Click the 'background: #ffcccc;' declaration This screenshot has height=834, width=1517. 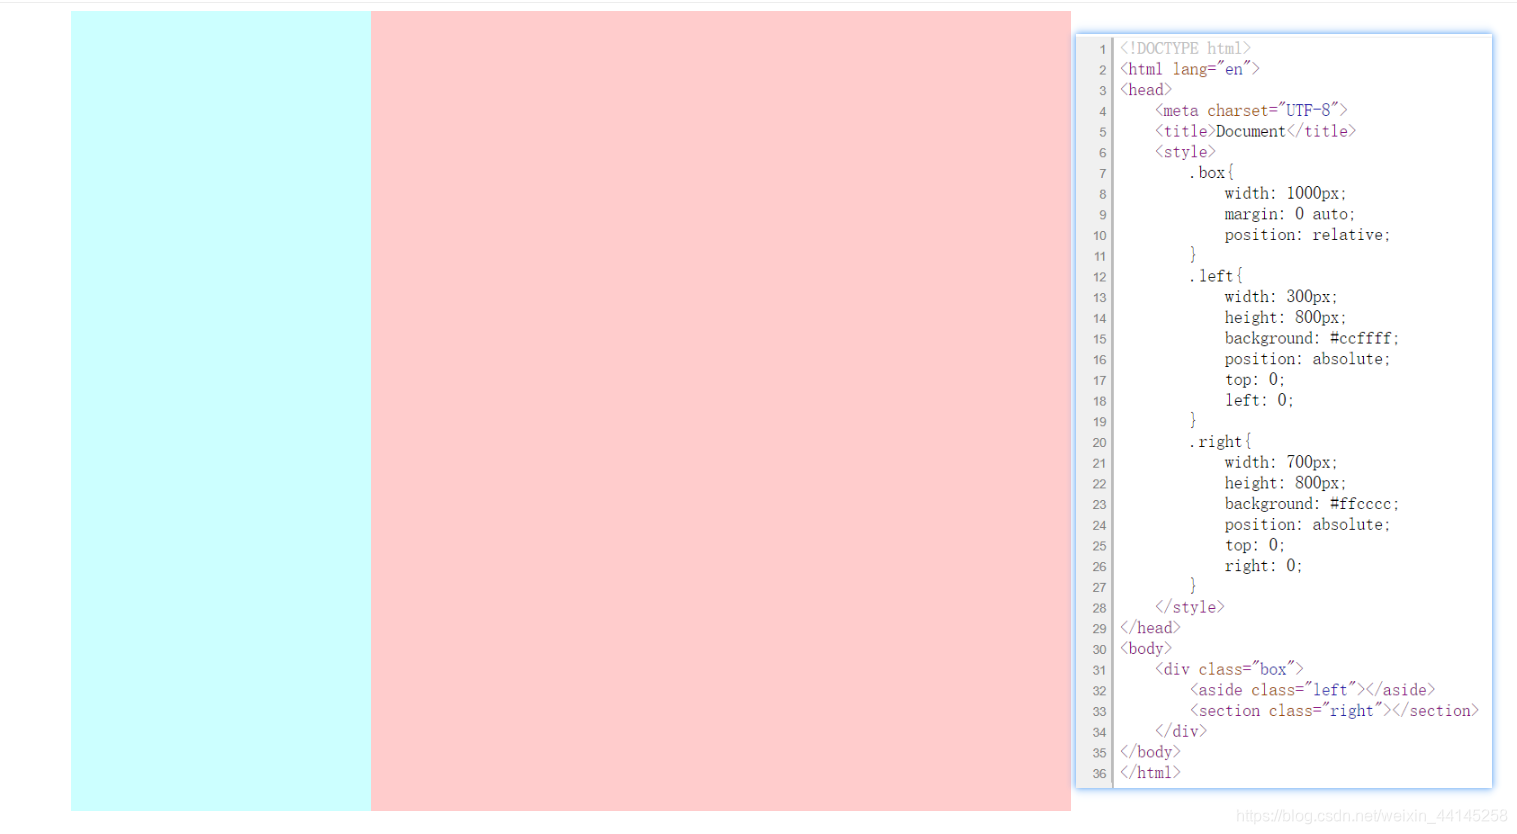click(1312, 504)
